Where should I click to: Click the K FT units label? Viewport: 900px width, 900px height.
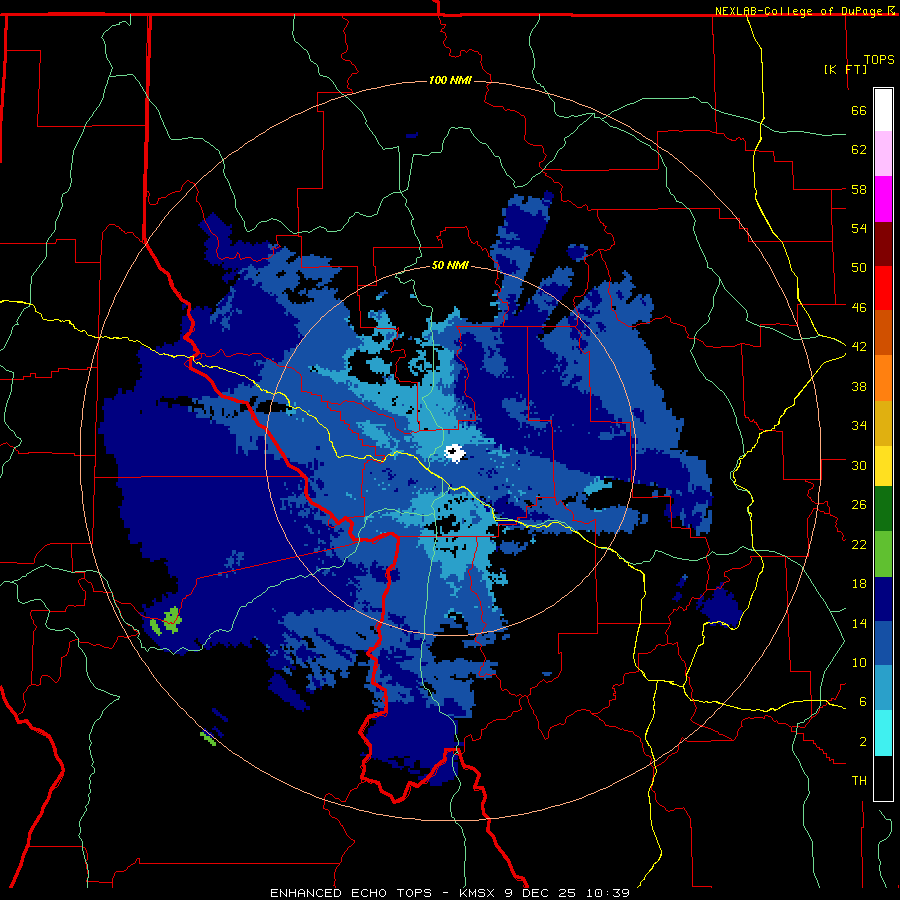click(x=845, y=69)
